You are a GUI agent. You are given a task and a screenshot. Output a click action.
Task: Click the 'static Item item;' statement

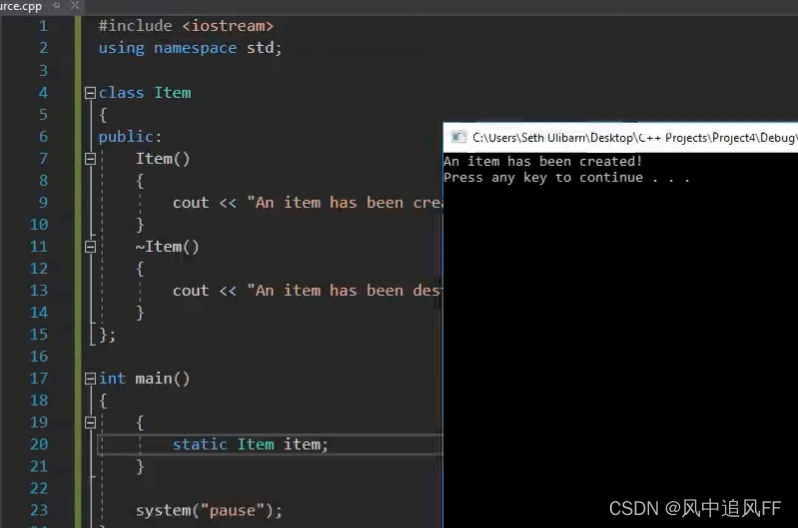pyautogui.click(x=250, y=444)
